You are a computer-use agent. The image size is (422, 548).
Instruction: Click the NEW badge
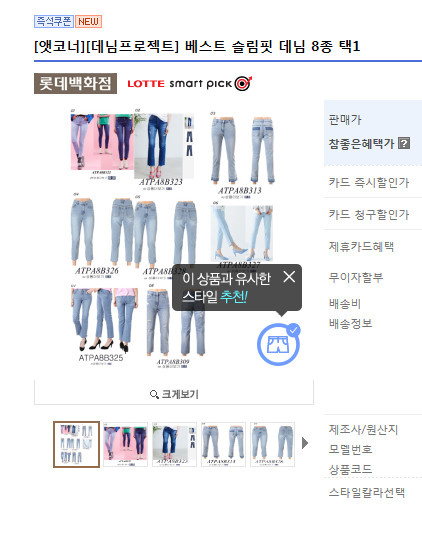pyautogui.click(x=88, y=21)
